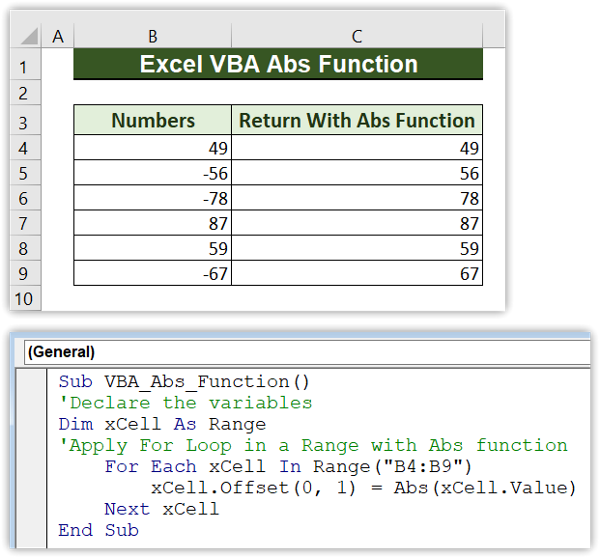
Task: Select cell B7 containing 87
Action: click(153, 223)
